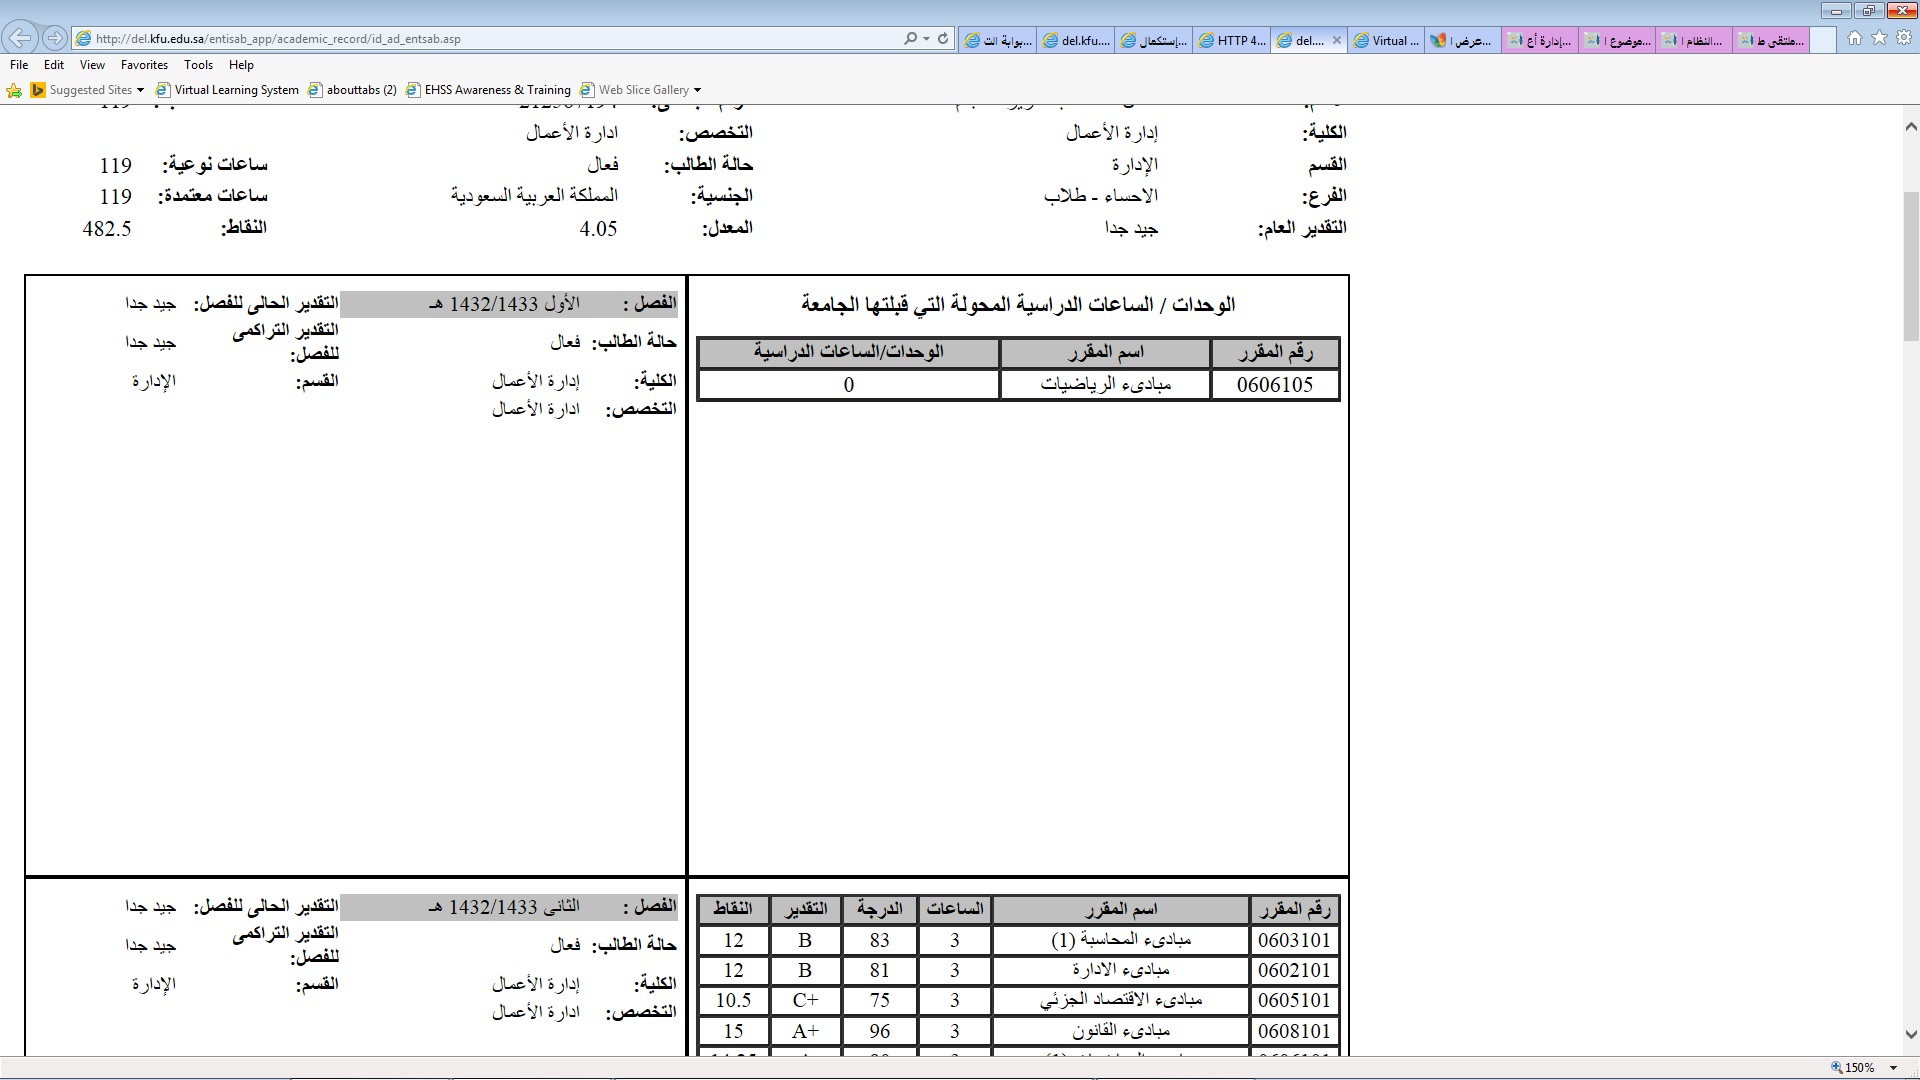Switch to the إستكمال... tab
Screen dimensions: 1920x1080
[x=1154, y=41]
